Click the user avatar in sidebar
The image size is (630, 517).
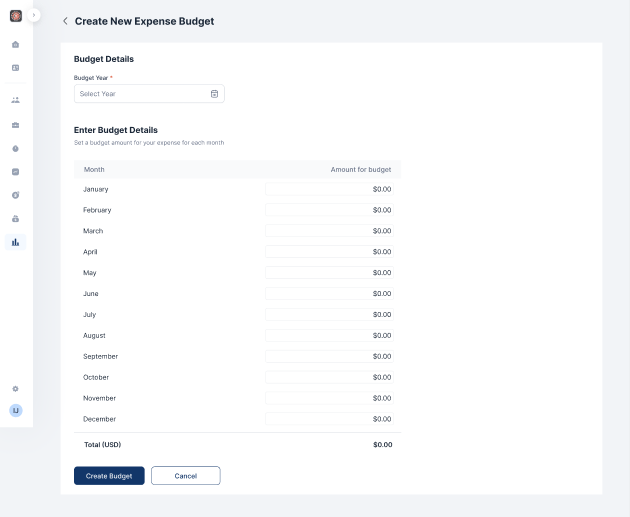coord(15,410)
